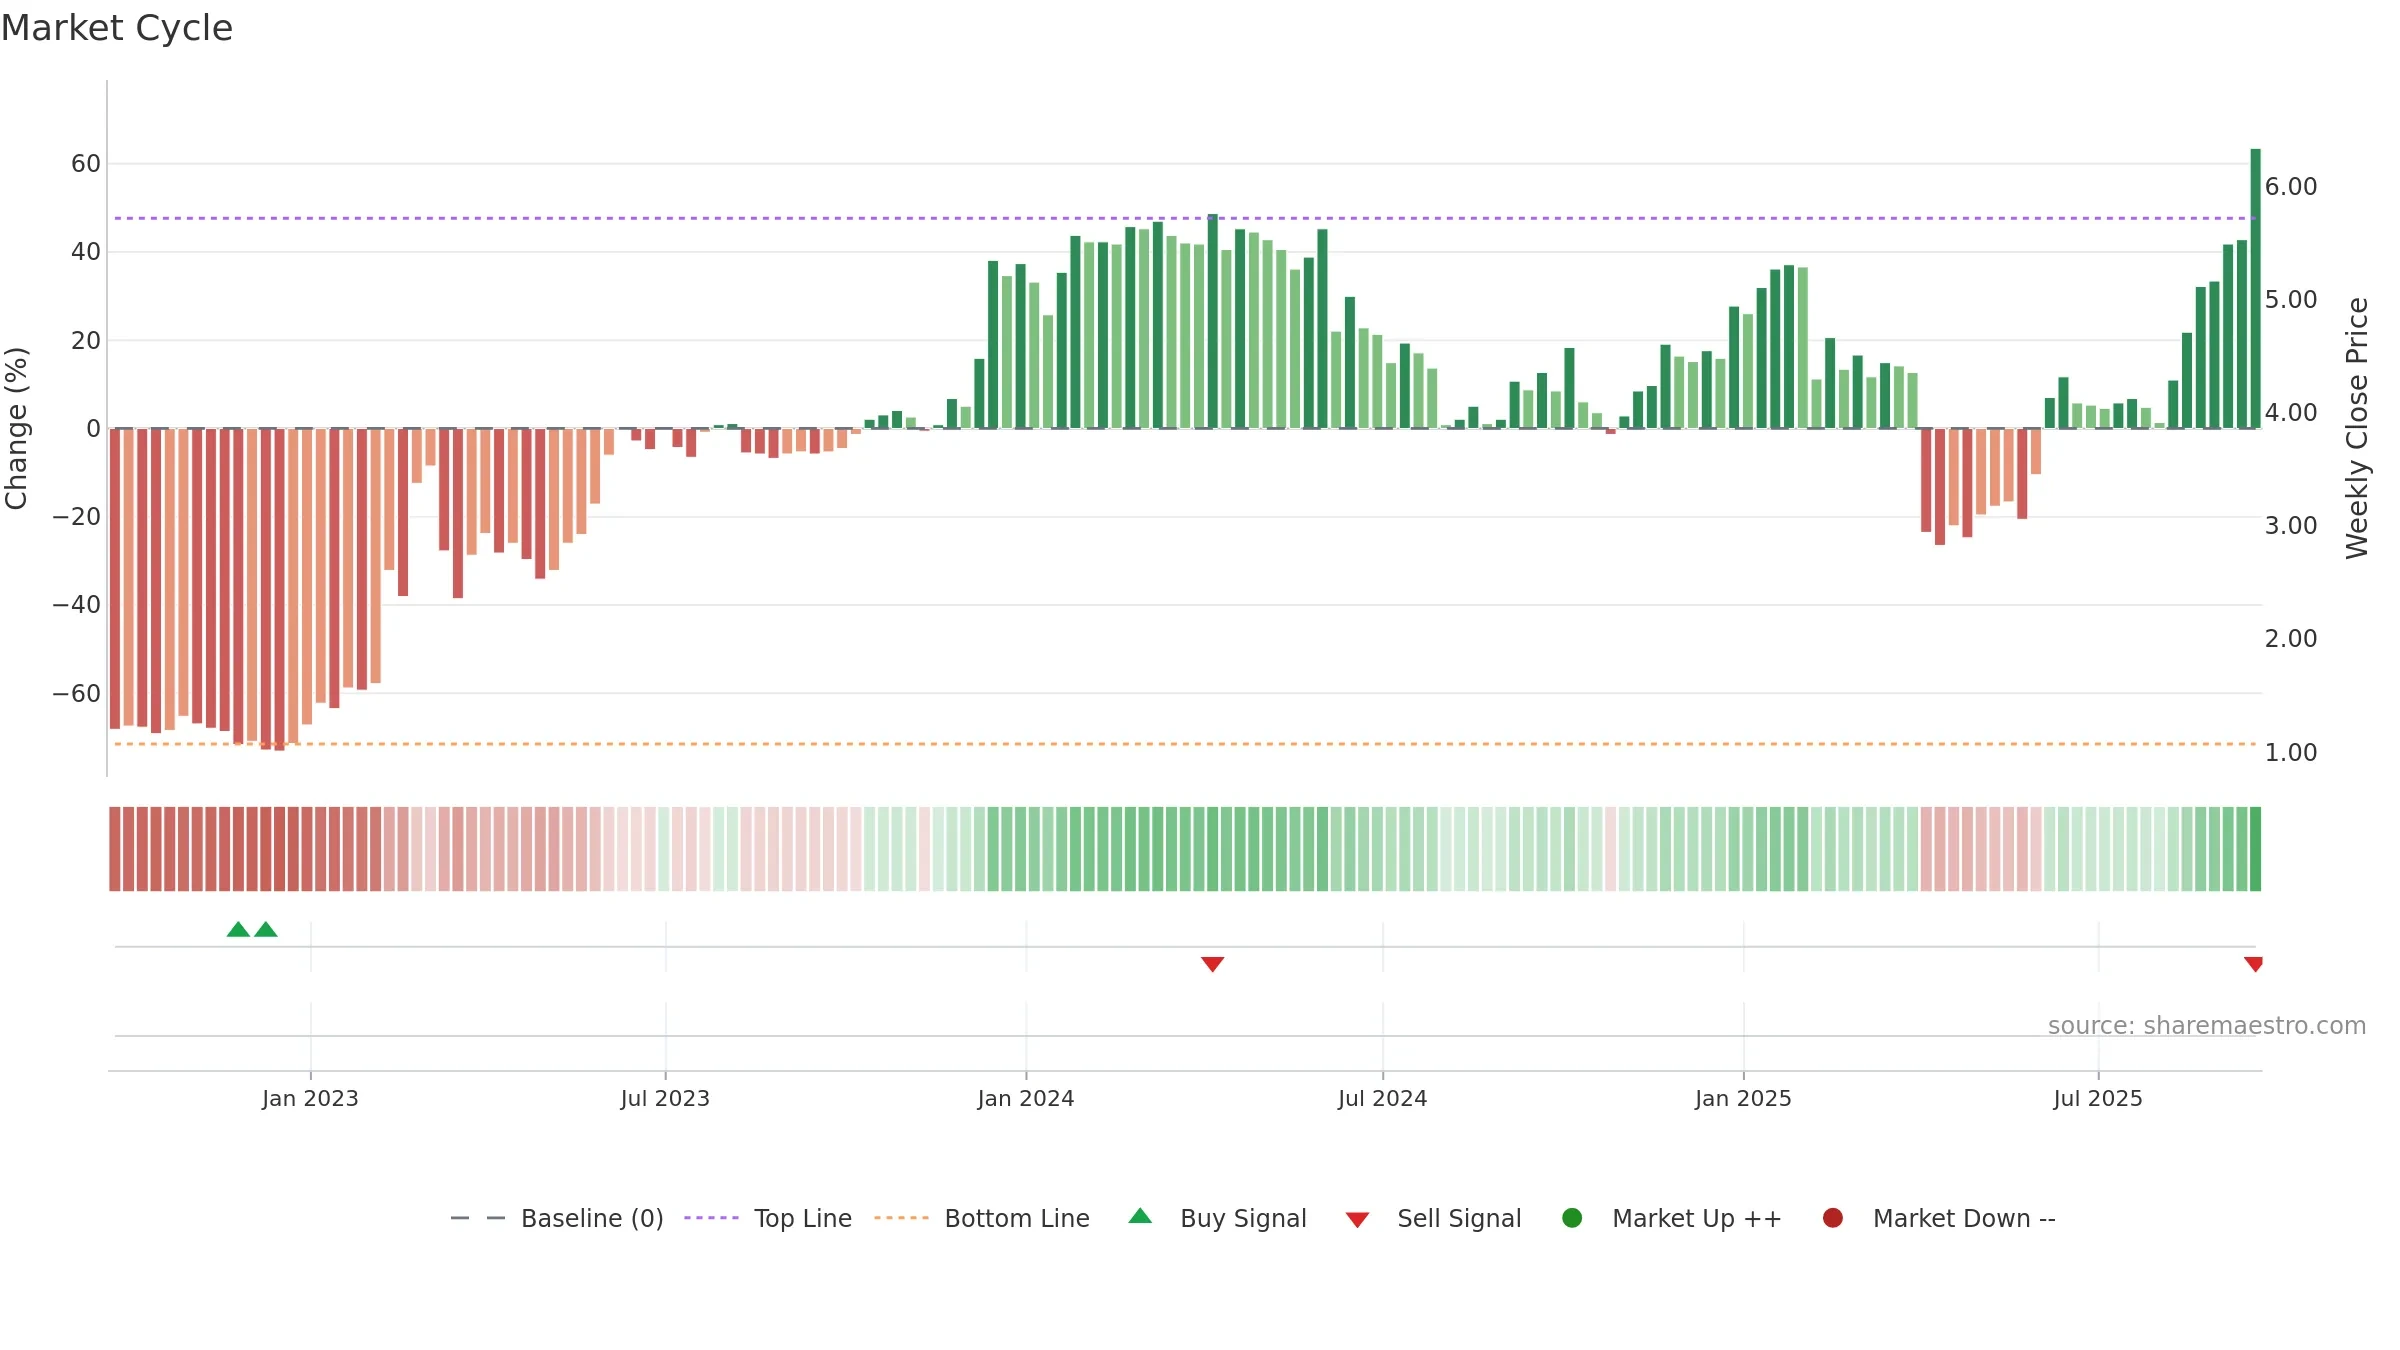2400x1350 pixels.
Task: Click the −60 change axis label
Action: 77,694
